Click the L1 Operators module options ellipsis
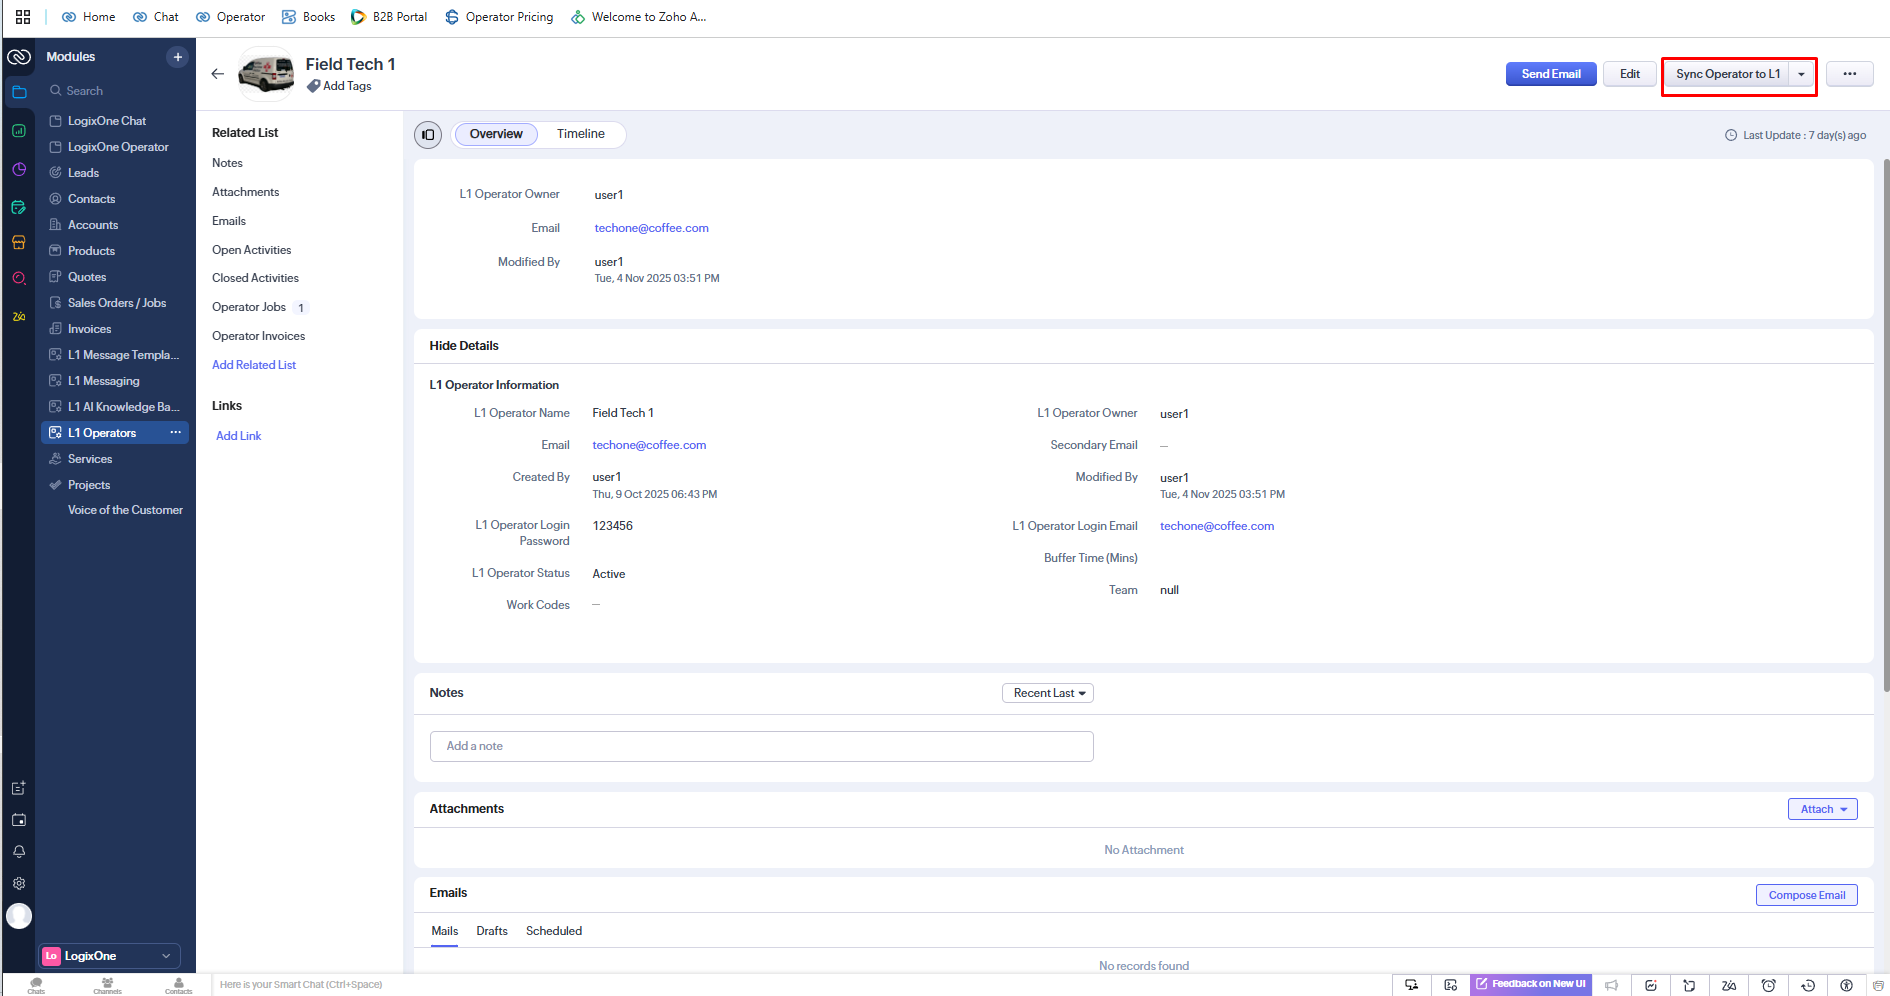 (x=176, y=433)
